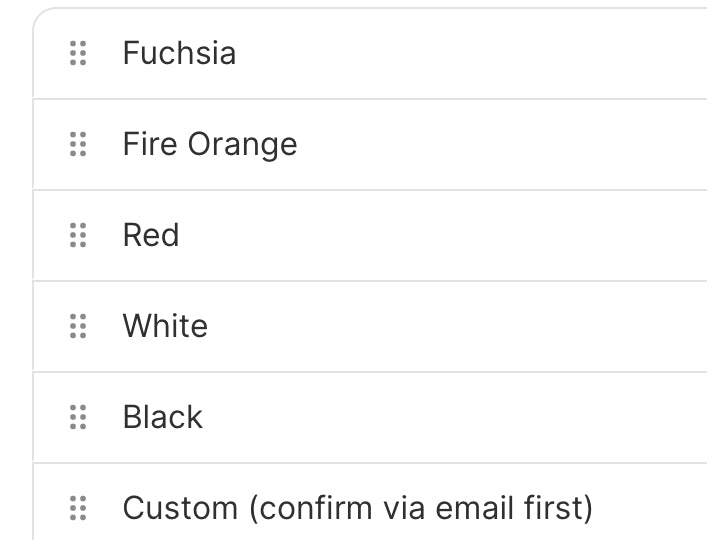Click blank row area right of White

click(x=450, y=326)
